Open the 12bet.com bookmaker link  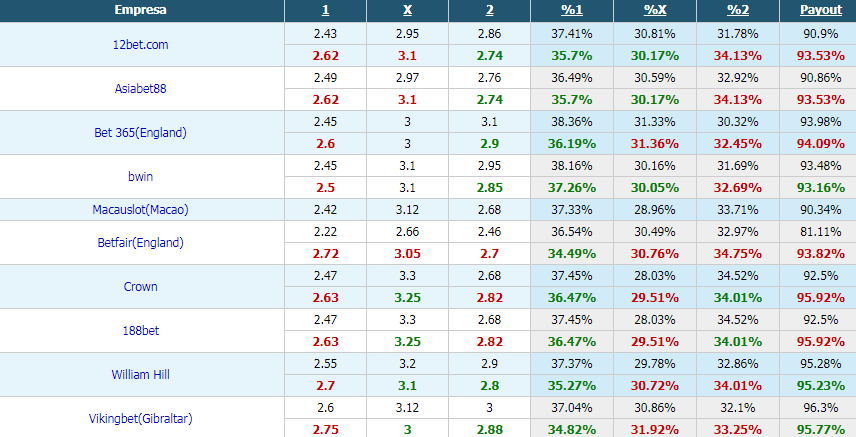pos(140,45)
